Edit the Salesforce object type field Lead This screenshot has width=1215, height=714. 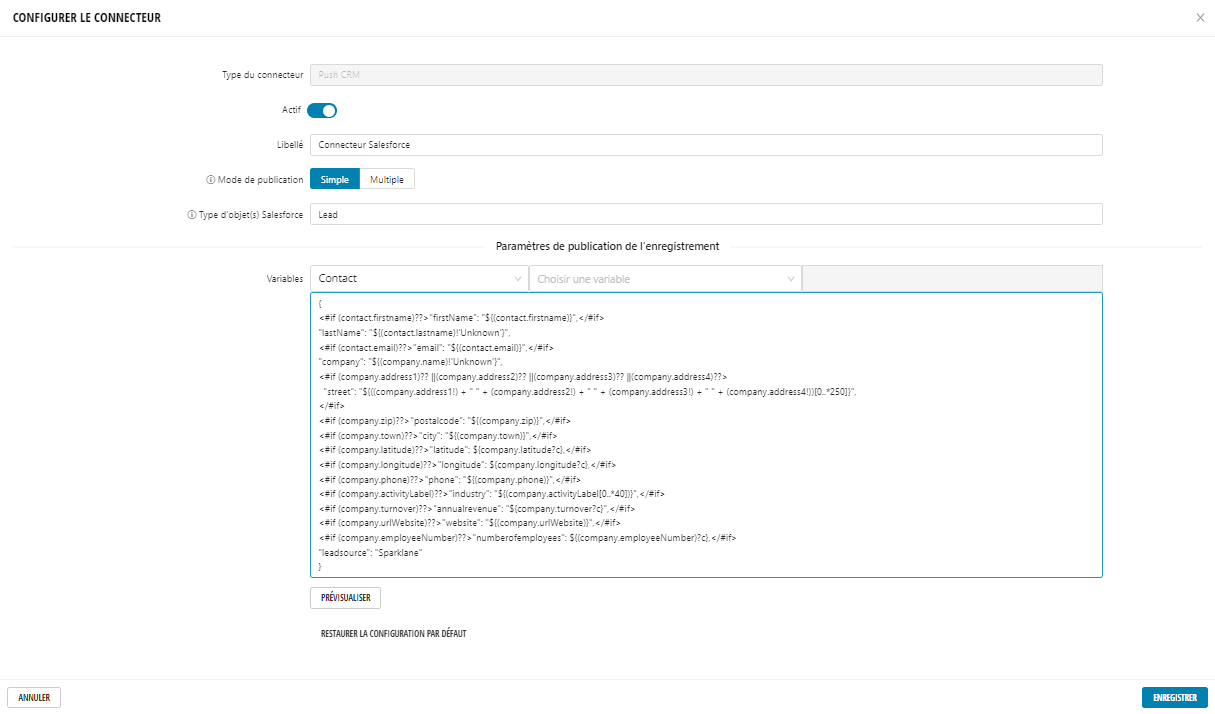point(706,214)
